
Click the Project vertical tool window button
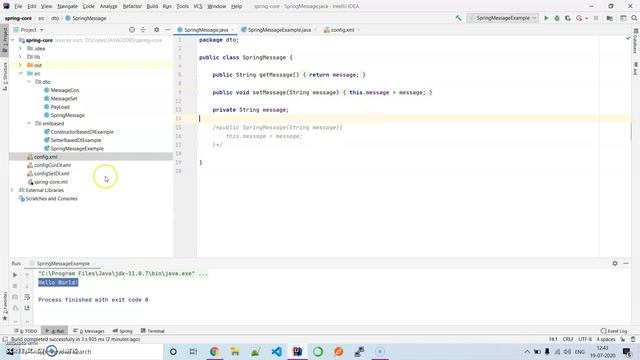(x=4, y=39)
